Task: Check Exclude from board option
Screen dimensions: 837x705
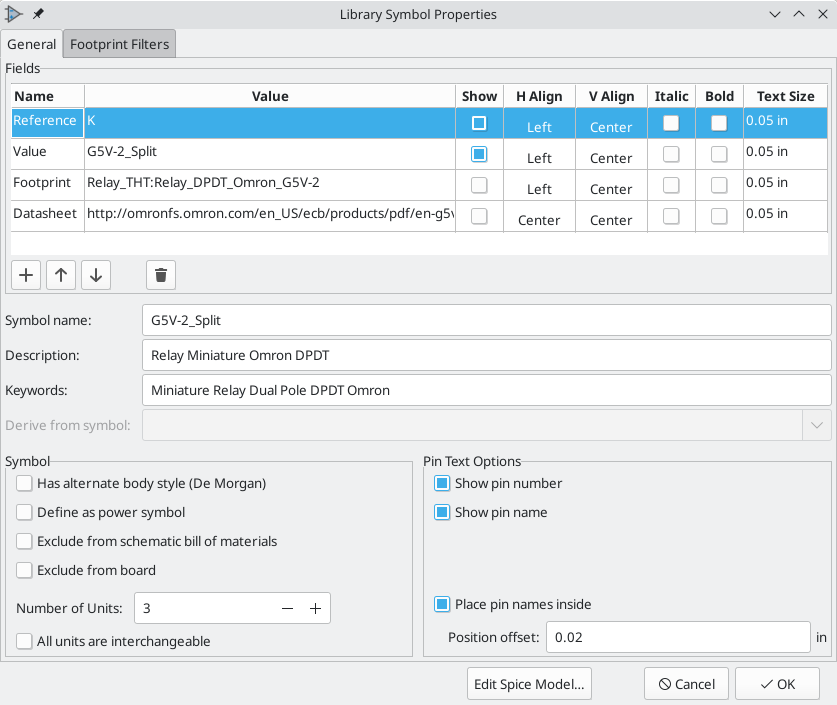Action: pos(24,570)
